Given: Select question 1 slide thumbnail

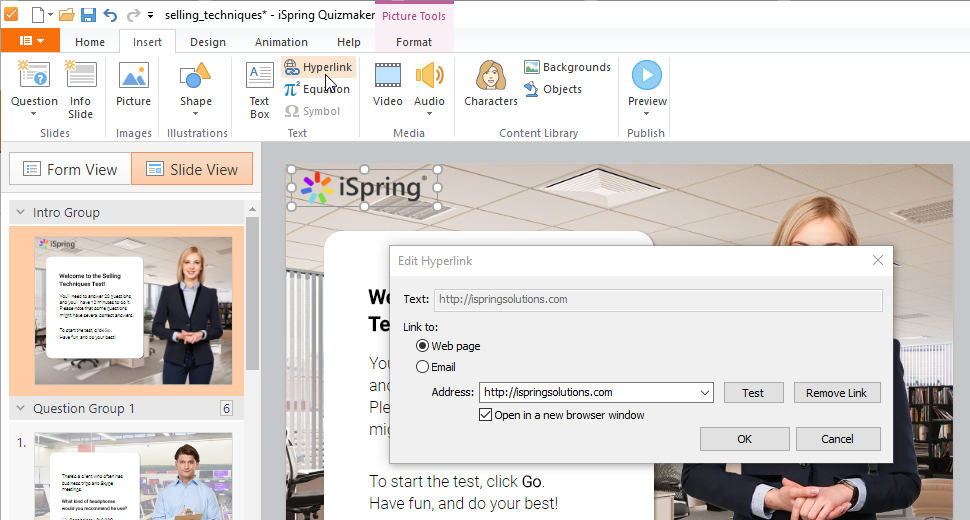Looking at the screenshot, I should click(x=133, y=476).
